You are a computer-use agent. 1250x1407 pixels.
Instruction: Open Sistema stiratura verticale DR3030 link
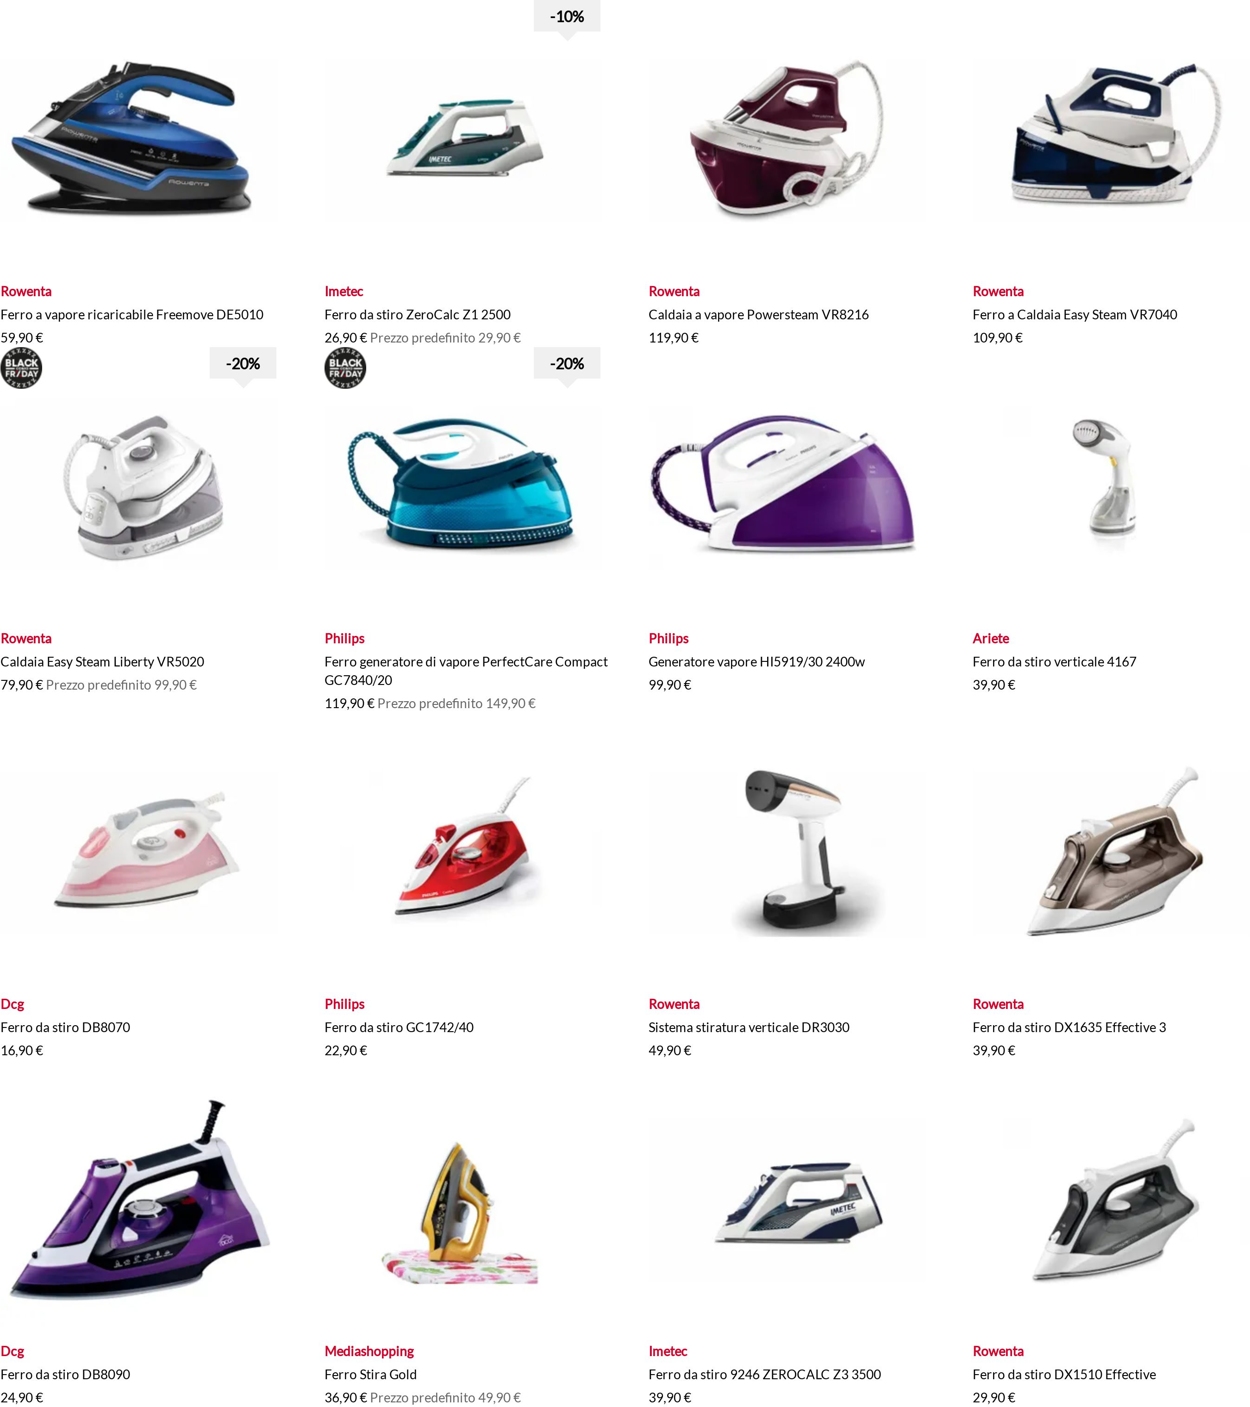[x=748, y=1027]
